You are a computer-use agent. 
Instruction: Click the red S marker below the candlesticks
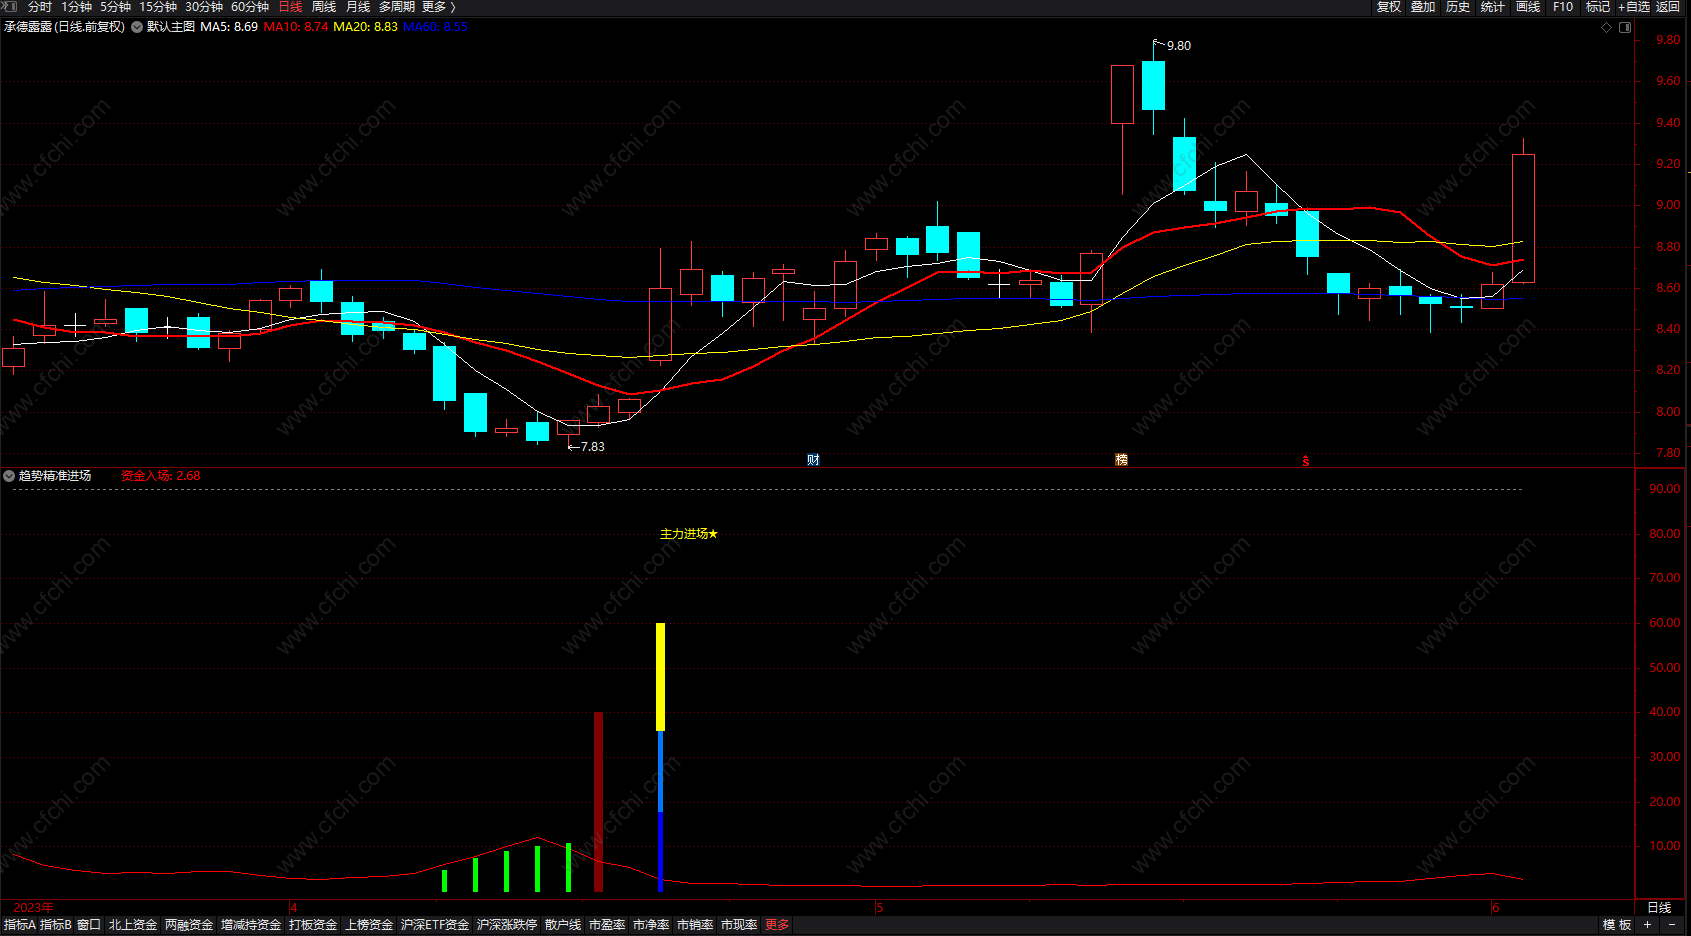(x=1306, y=461)
